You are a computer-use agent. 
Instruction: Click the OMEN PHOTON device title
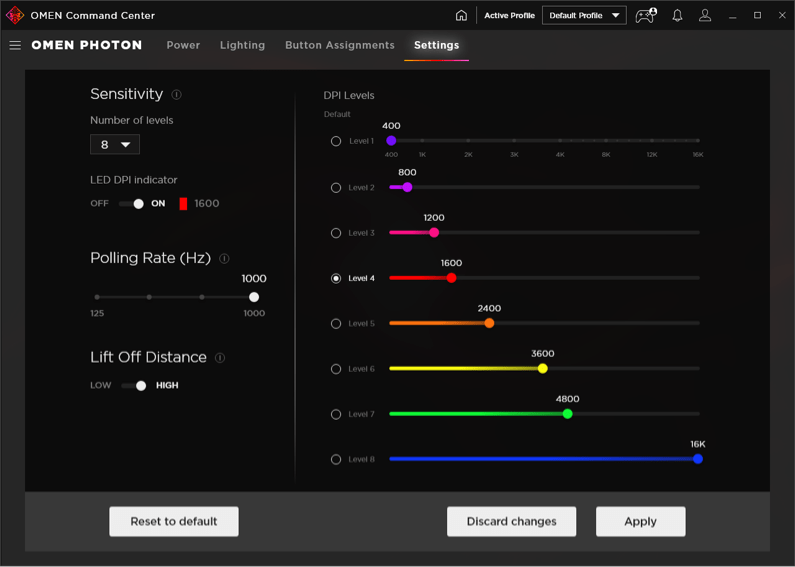point(87,45)
